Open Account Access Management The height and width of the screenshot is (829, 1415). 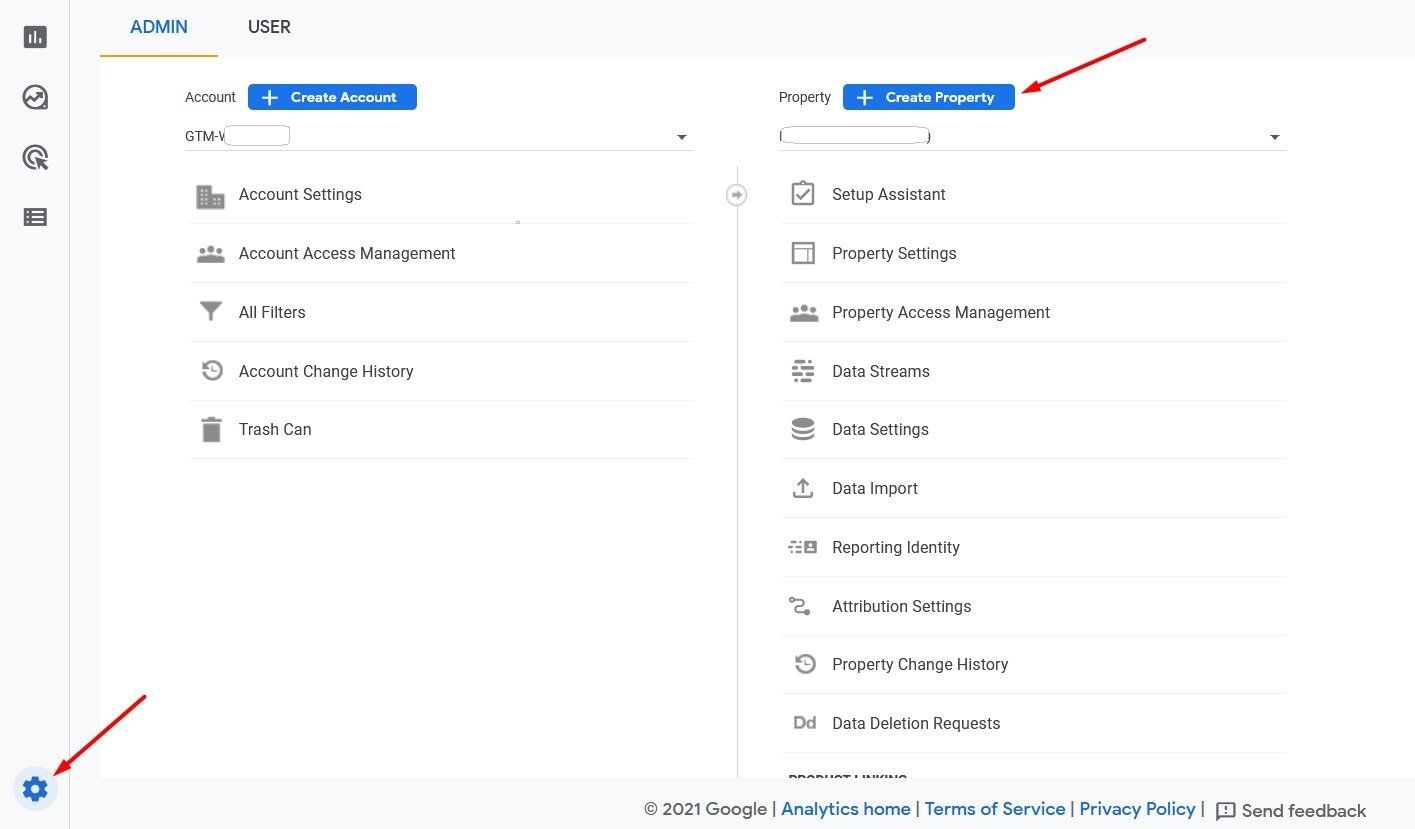(x=346, y=253)
